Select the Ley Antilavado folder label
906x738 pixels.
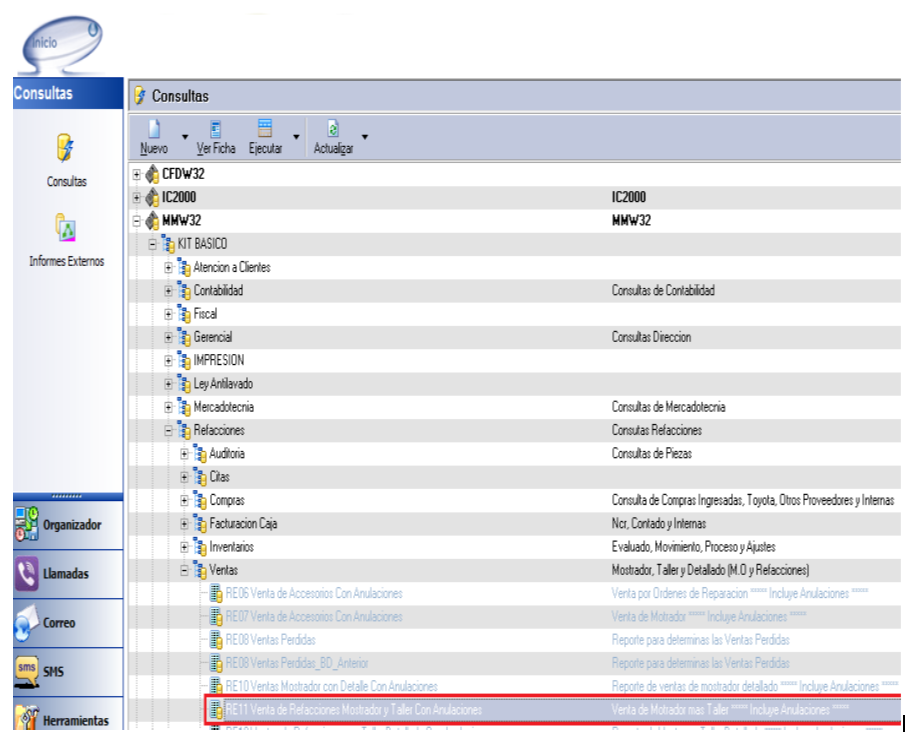[x=223, y=384]
